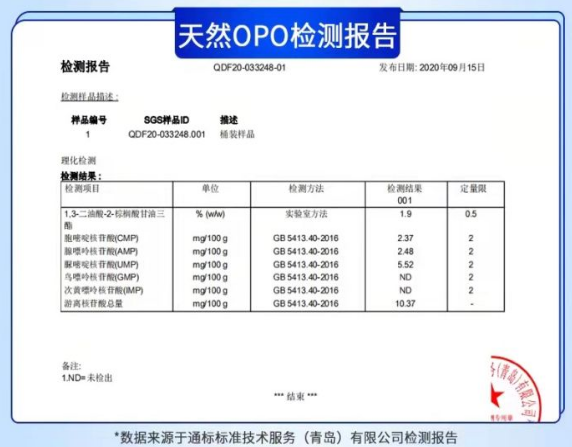Click the CMP row result 2.37

405,238
